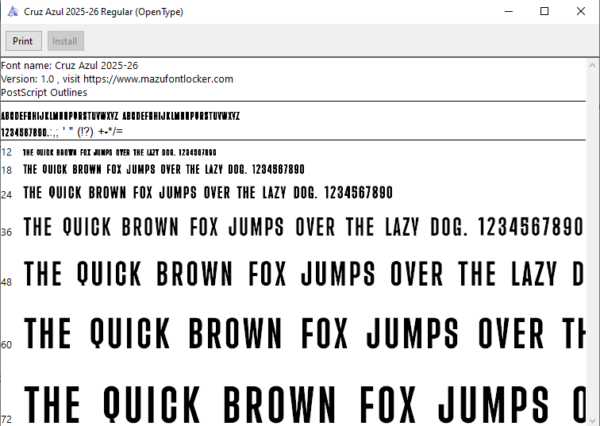600x426 pixels.
Task: Click the scrollbar down arrow
Action: click(x=592, y=420)
